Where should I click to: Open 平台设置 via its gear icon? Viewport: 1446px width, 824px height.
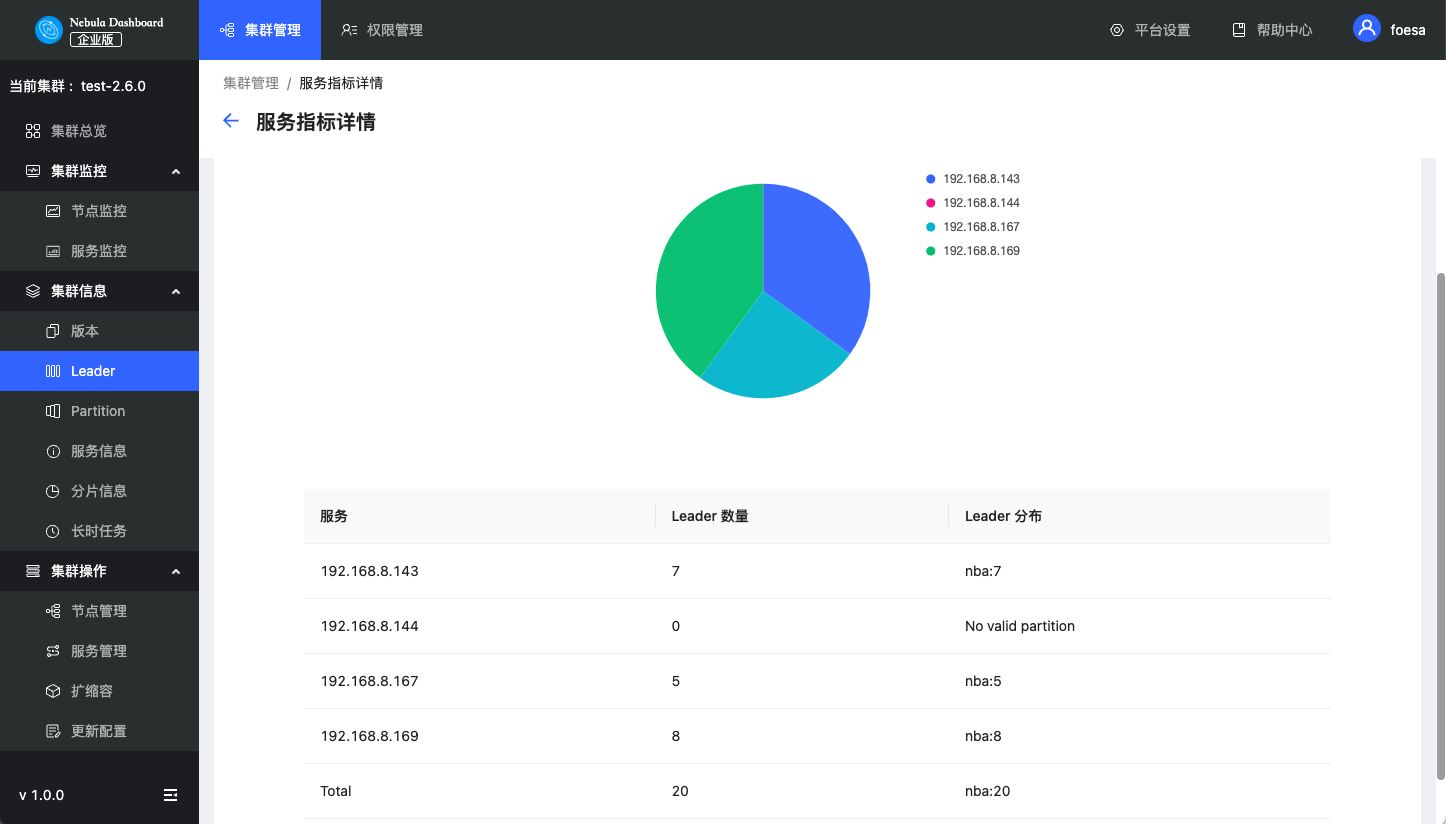pyautogui.click(x=1117, y=30)
